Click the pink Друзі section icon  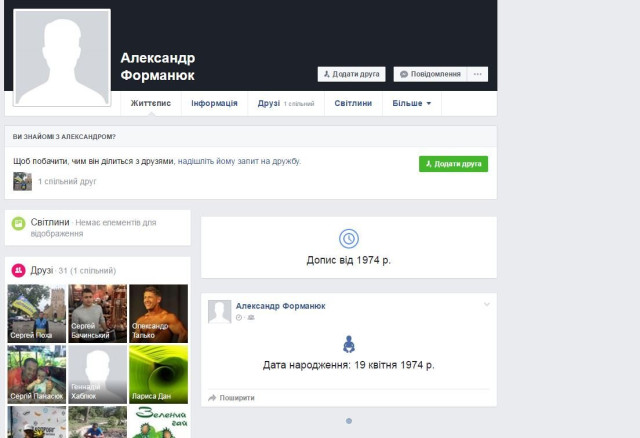click(18, 270)
